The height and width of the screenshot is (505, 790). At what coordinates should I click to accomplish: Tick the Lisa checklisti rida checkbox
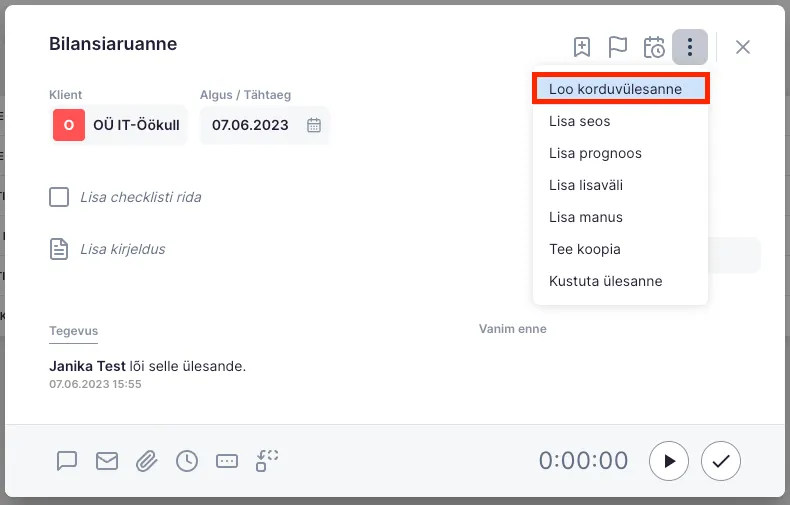tap(59, 197)
